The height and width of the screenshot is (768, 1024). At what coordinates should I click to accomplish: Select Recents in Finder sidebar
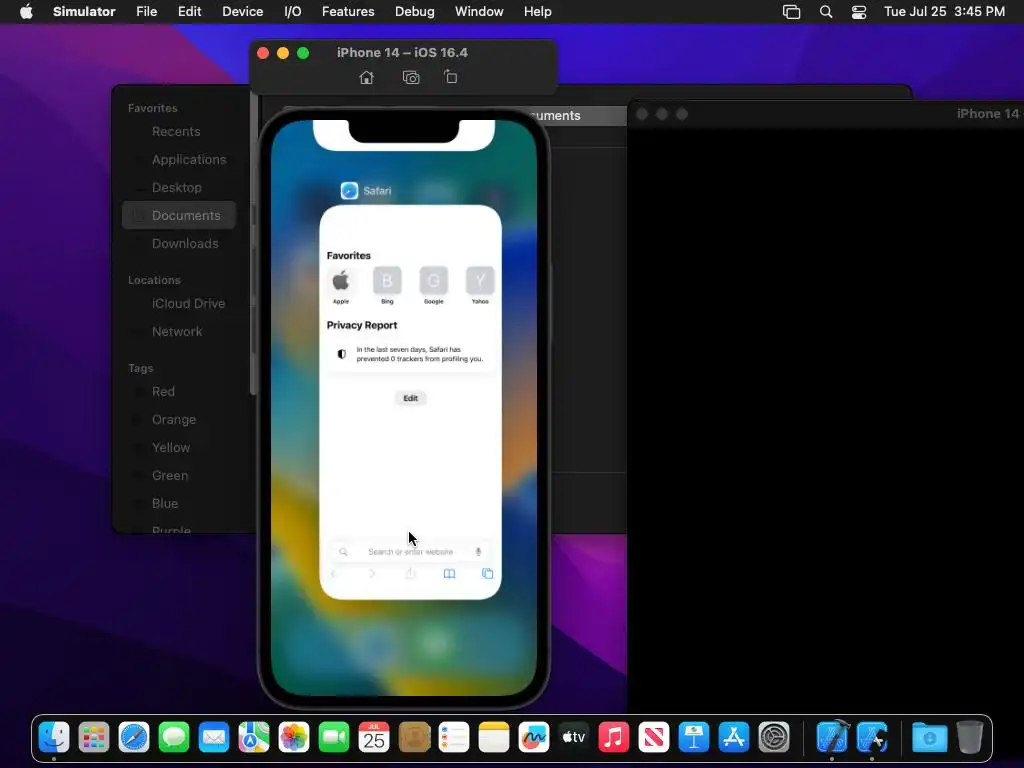click(176, 131)
